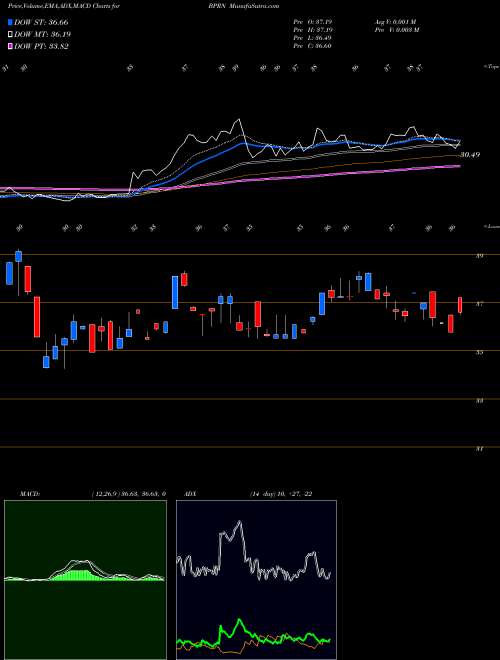Click the 'Pre H: 37.19' high value

313,30
